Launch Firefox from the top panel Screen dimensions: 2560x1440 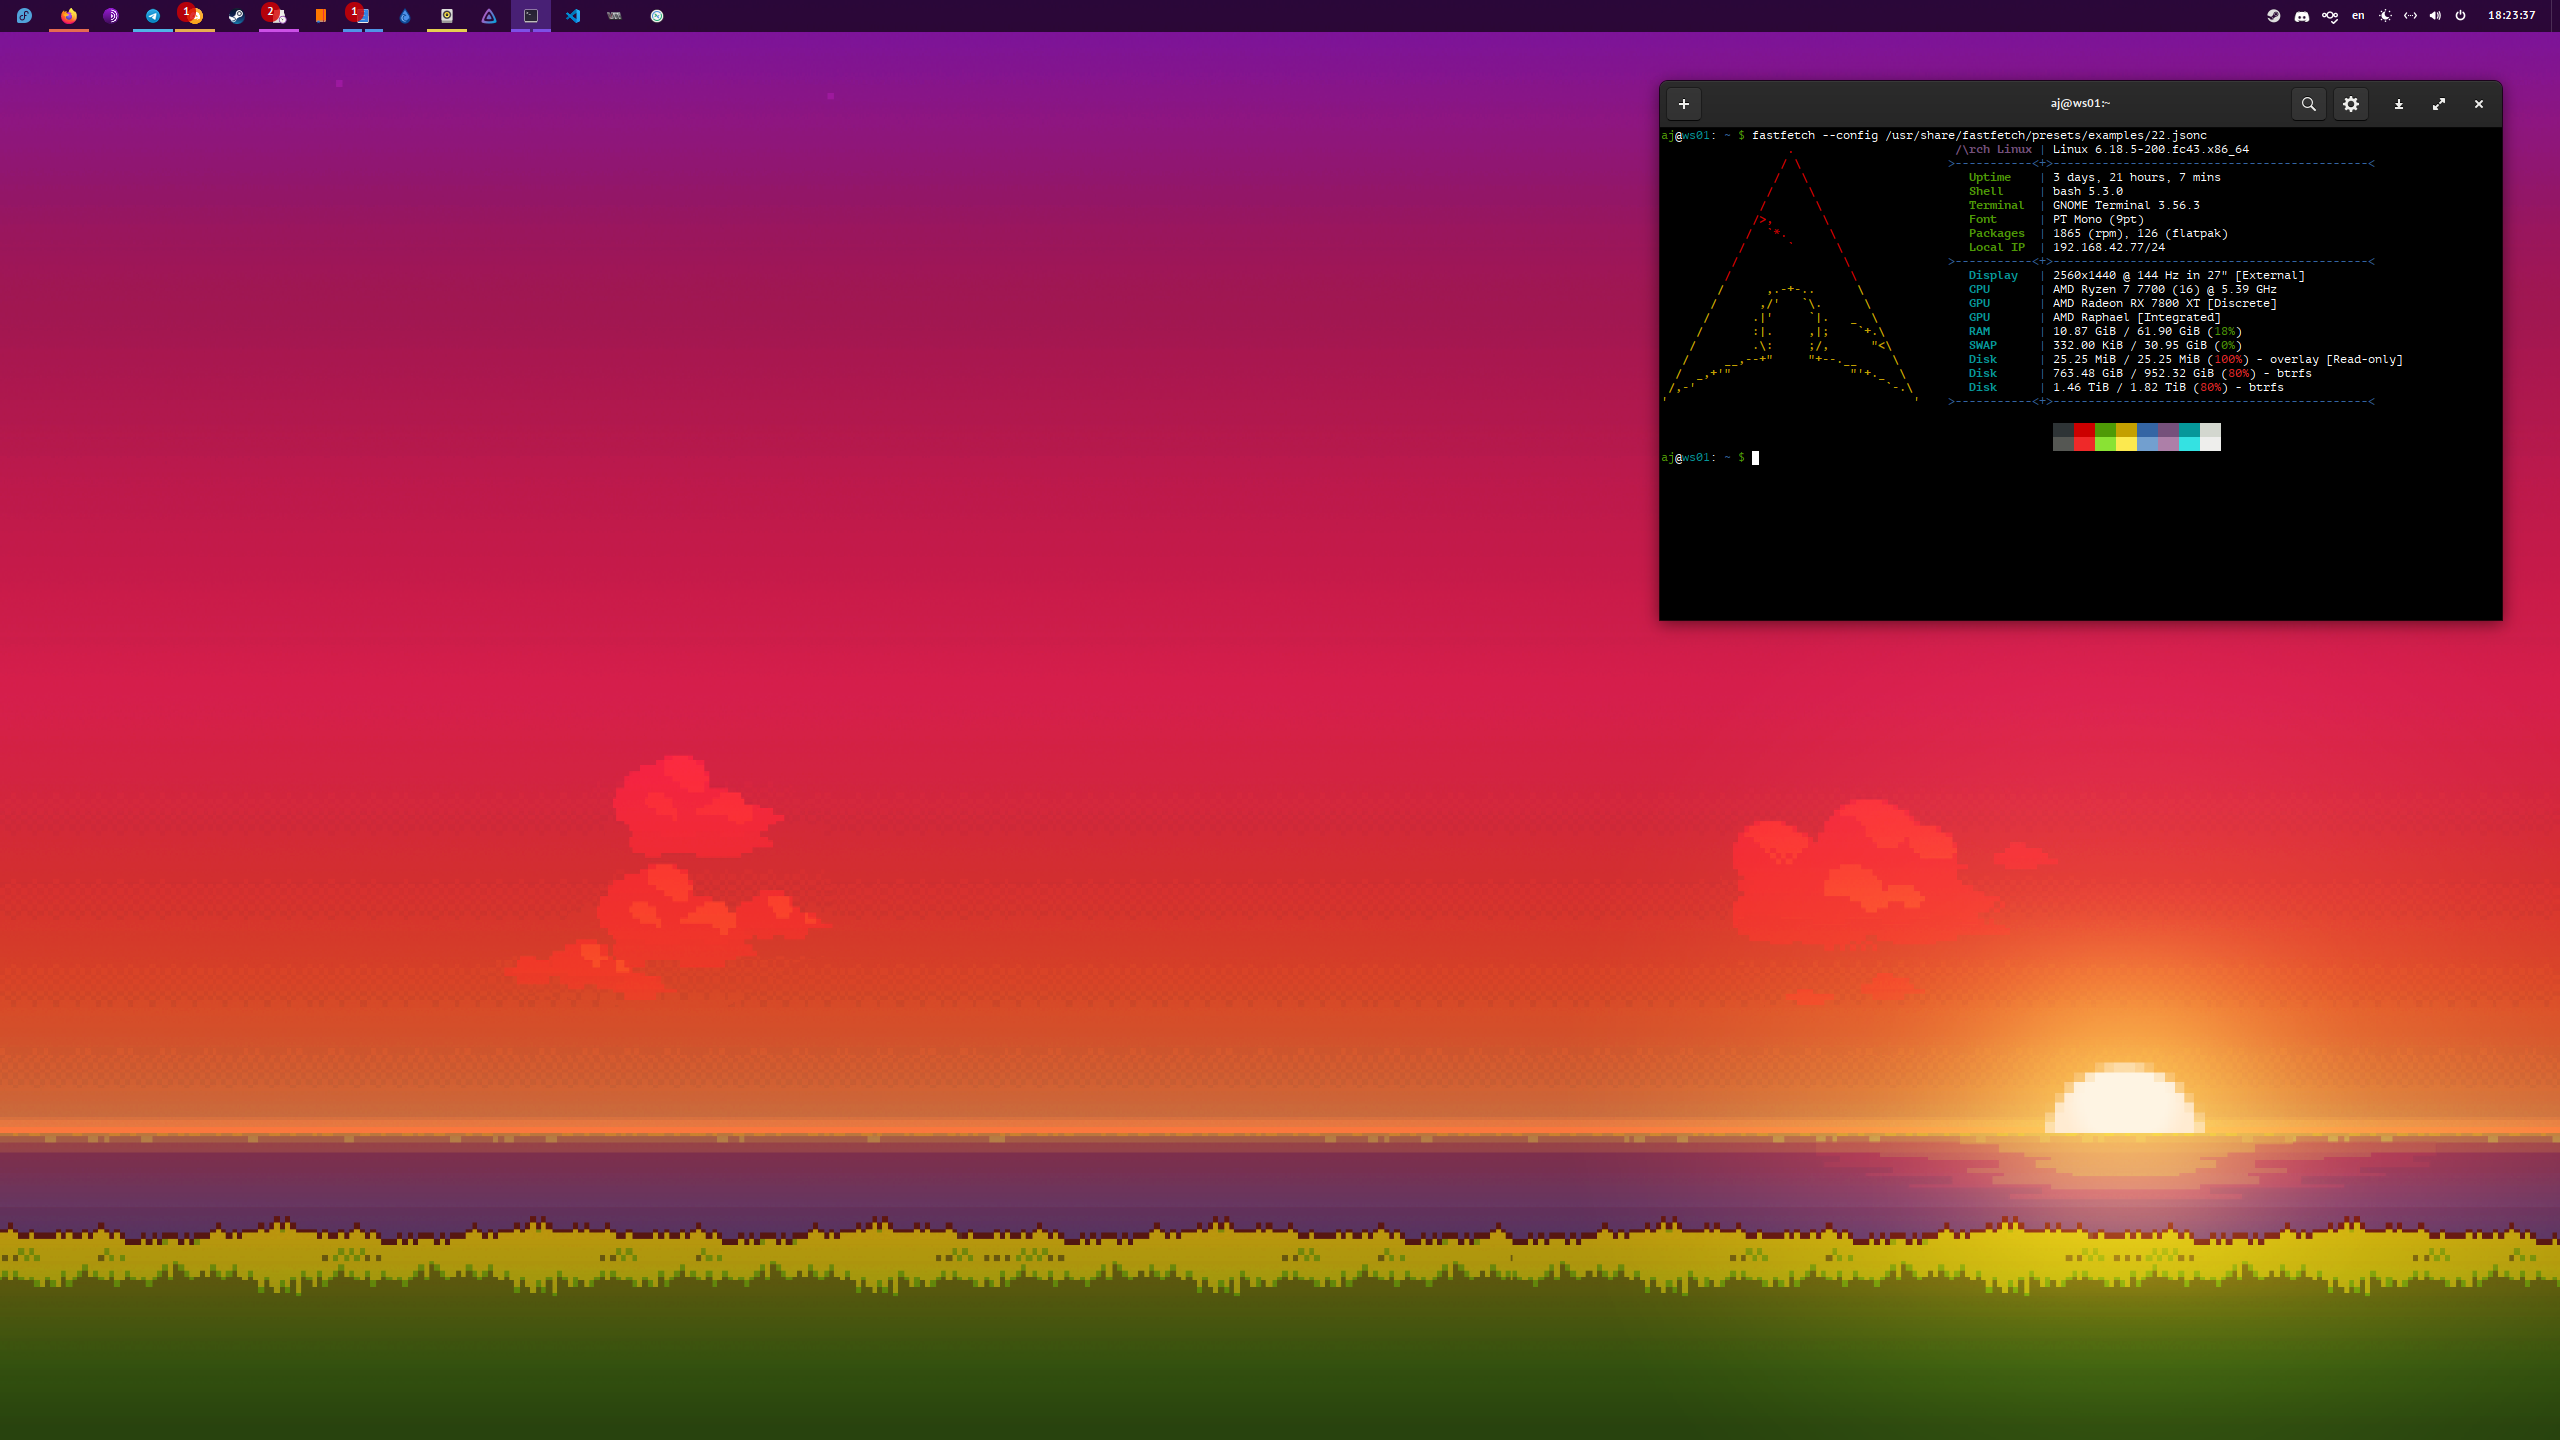(x=69, y=16)
